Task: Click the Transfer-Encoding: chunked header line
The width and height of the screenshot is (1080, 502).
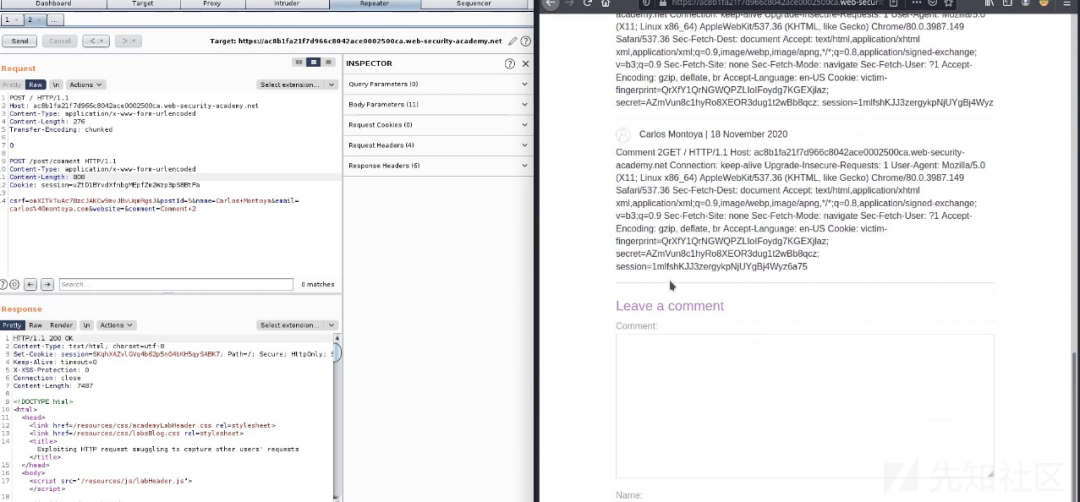Action: click(x=61, y=129)
